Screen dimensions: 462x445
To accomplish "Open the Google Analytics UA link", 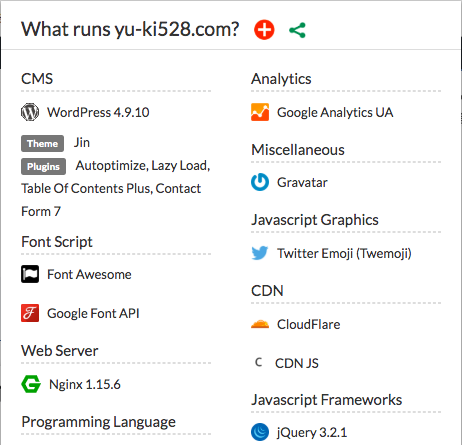I will pyautogui.click(x=335, y=112).
